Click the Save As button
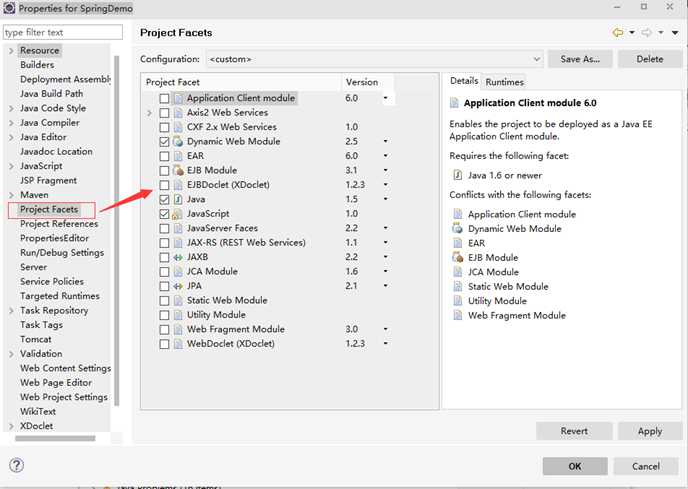Image resolution: width=688 pixels, height=489 pixels. coord(580,59)
